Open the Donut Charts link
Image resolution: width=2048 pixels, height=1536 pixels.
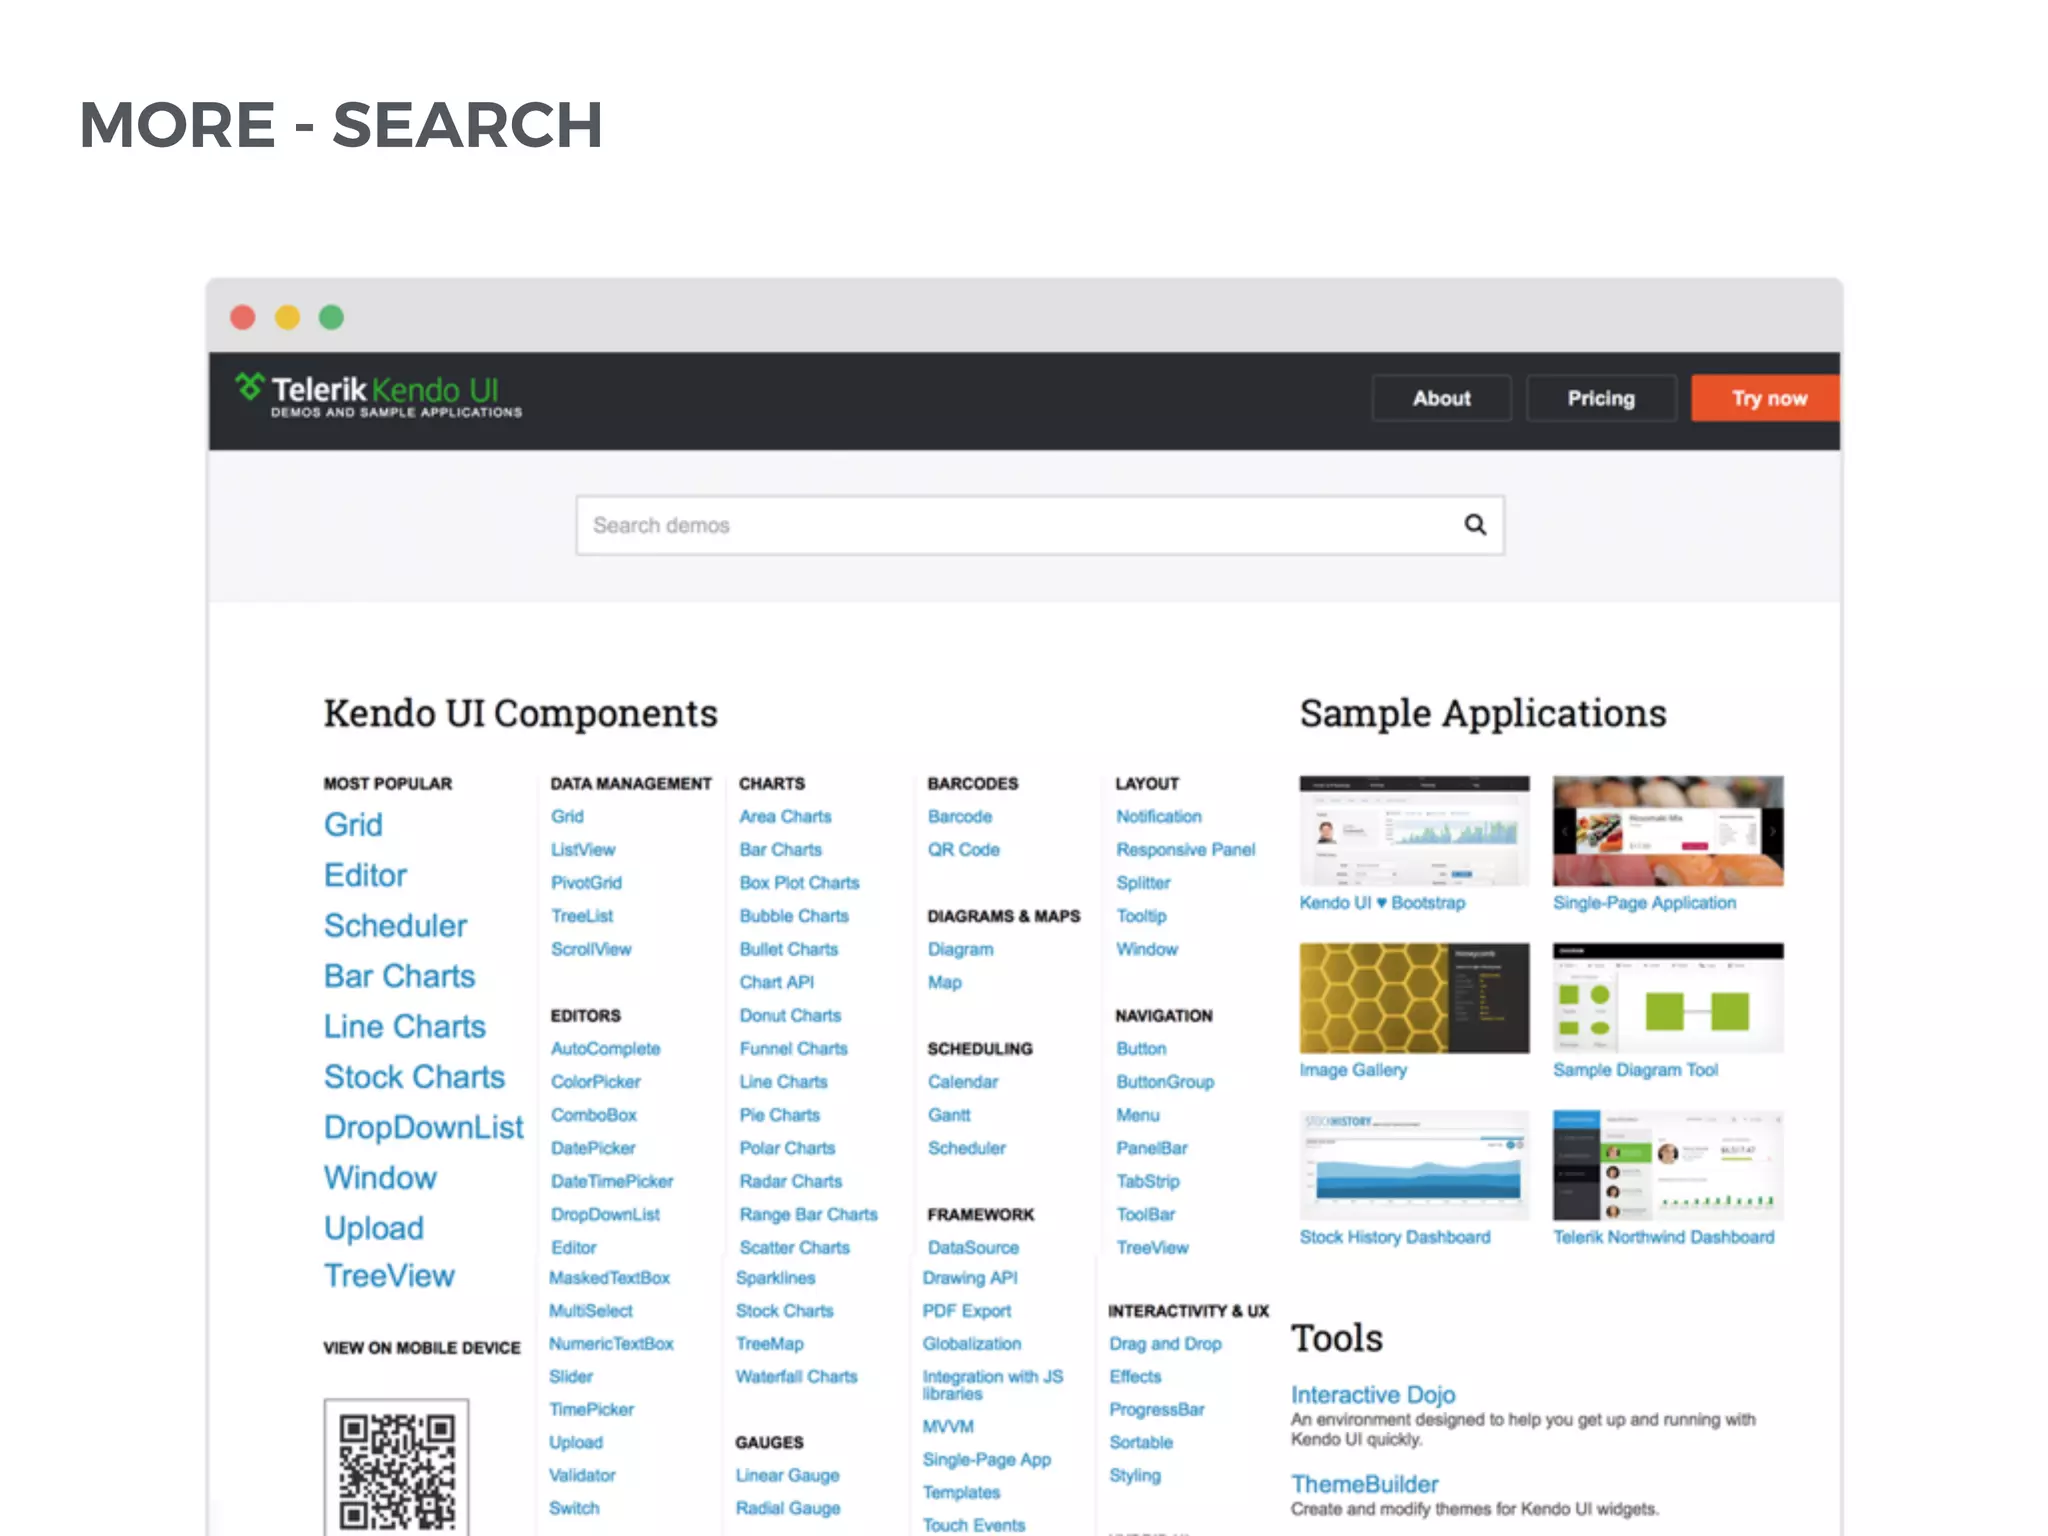[x=790, y=1015]
